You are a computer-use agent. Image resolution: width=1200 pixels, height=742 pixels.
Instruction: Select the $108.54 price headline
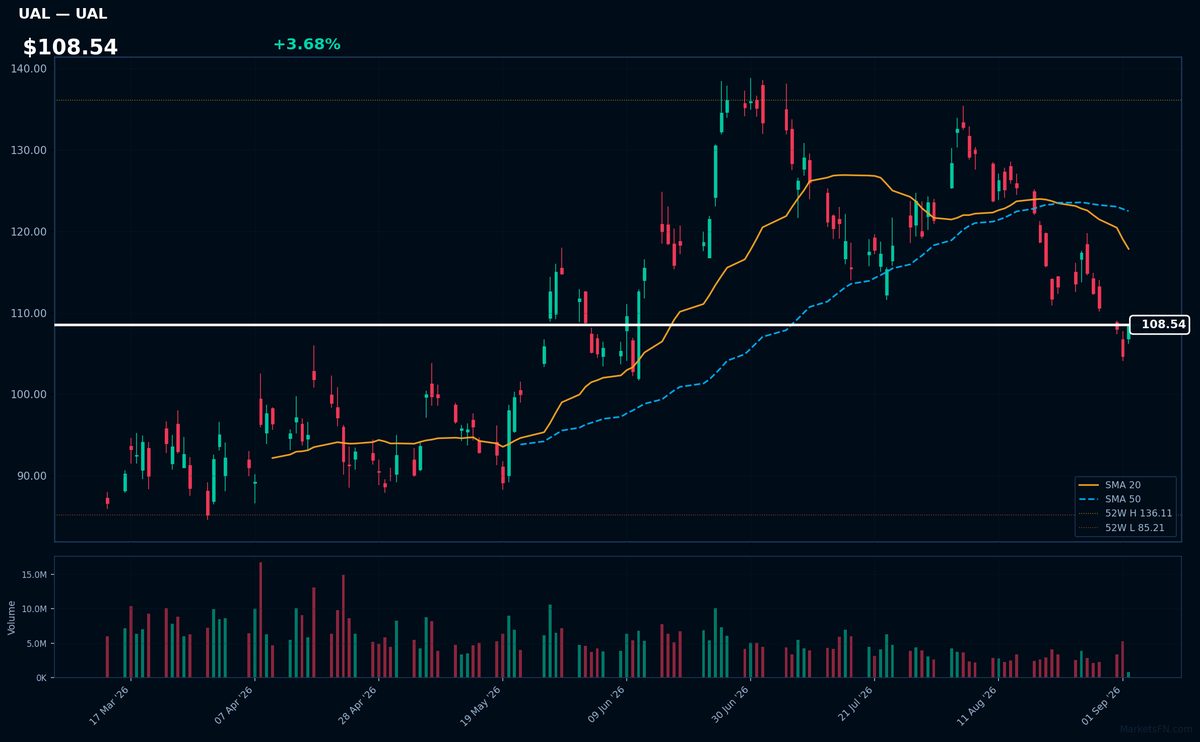(70, 47)
